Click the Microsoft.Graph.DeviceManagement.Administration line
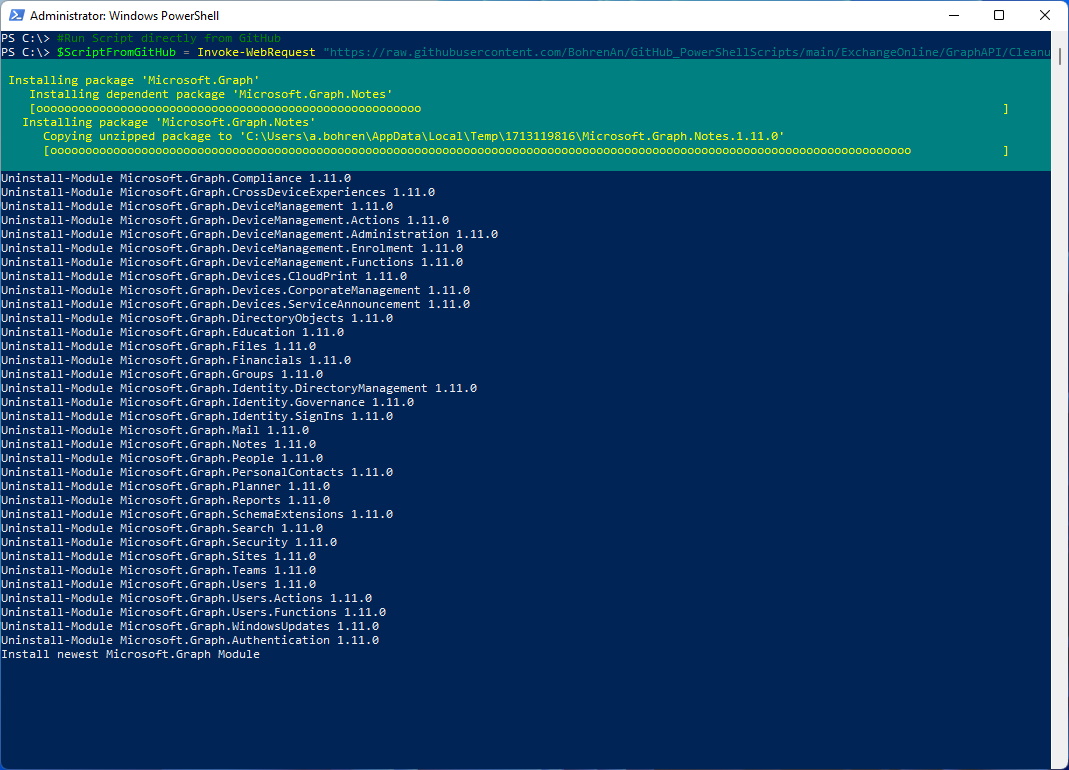This screenshot has width=1069, height=770. 250,235
